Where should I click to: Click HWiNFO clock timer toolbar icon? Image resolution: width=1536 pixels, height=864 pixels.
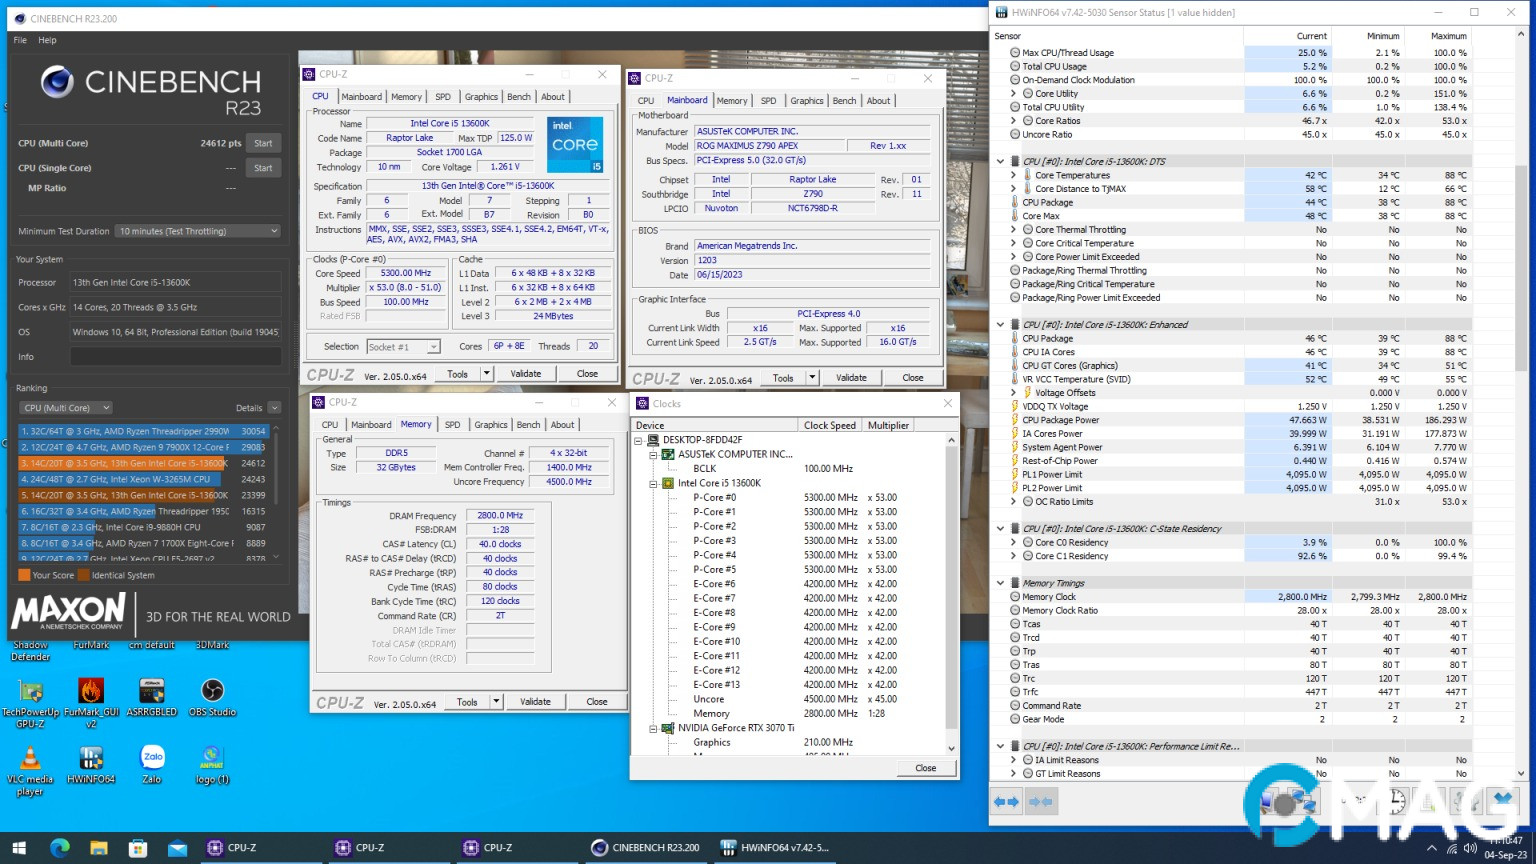(x=1396, y=801)
